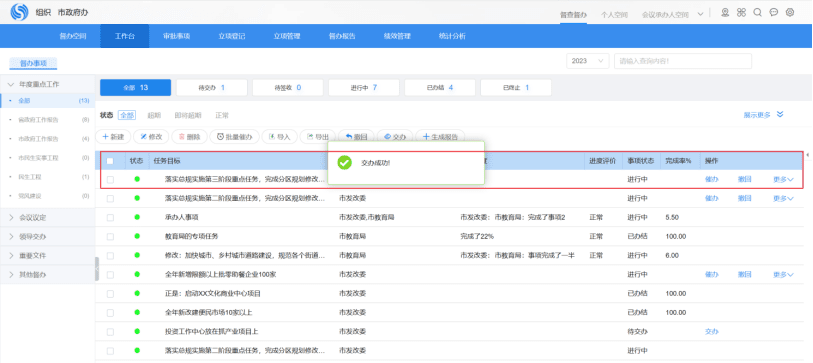The image size is (813, 363).
Task: Click the red 删除 delete toolbar button
Action: coord(189,137)
